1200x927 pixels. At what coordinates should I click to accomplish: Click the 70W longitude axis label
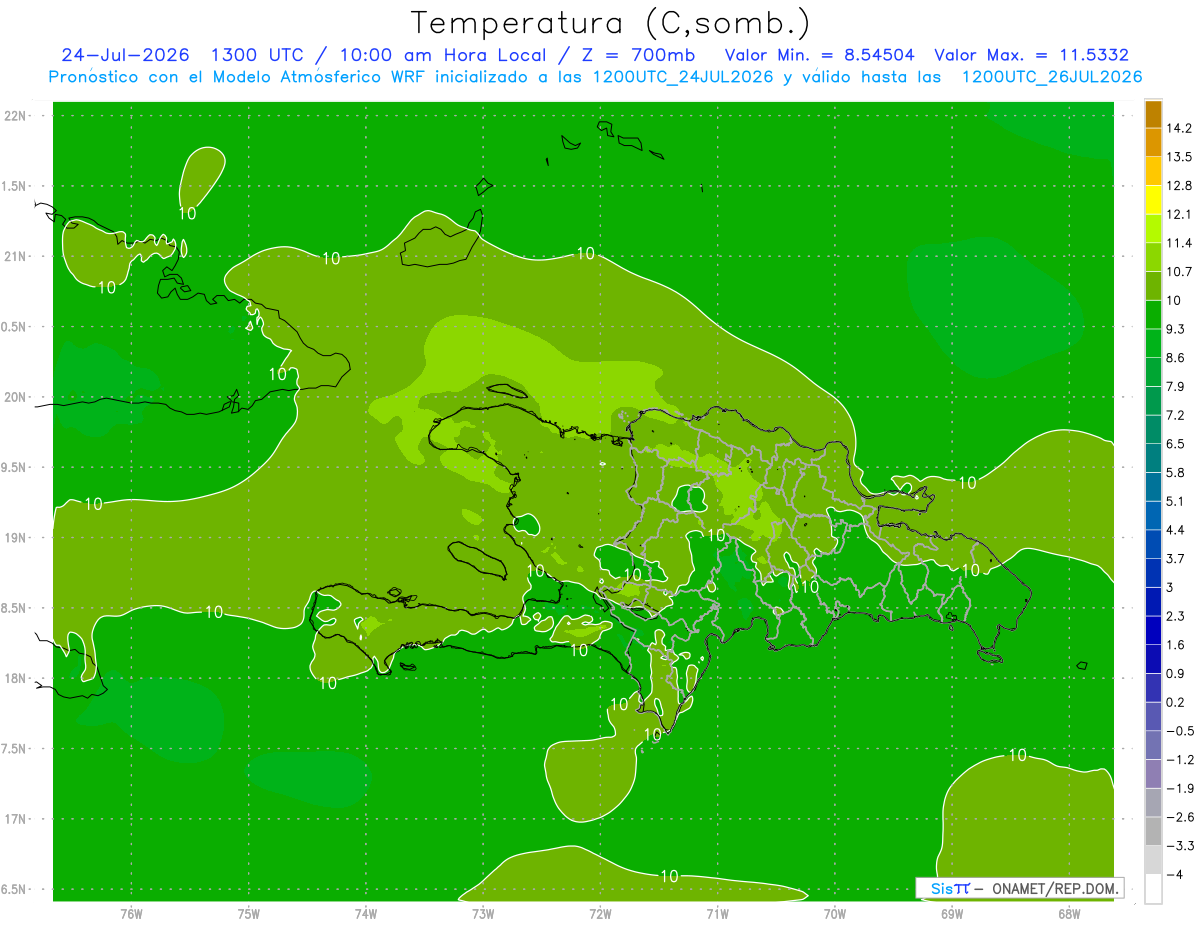[835, 914]
